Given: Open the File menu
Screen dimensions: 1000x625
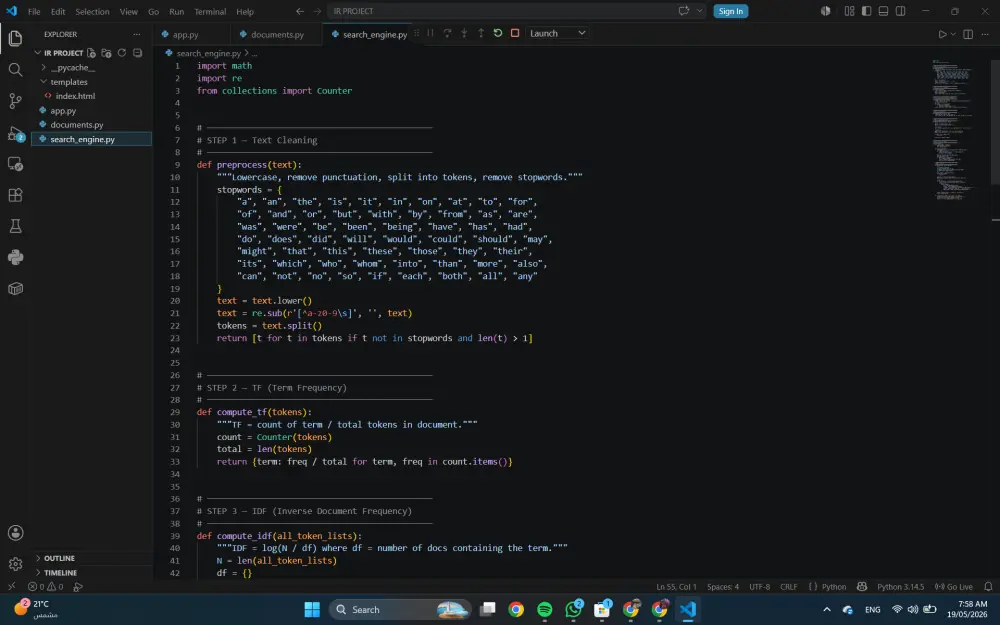Looking at the screenshot, I should (x=34, y=11).
